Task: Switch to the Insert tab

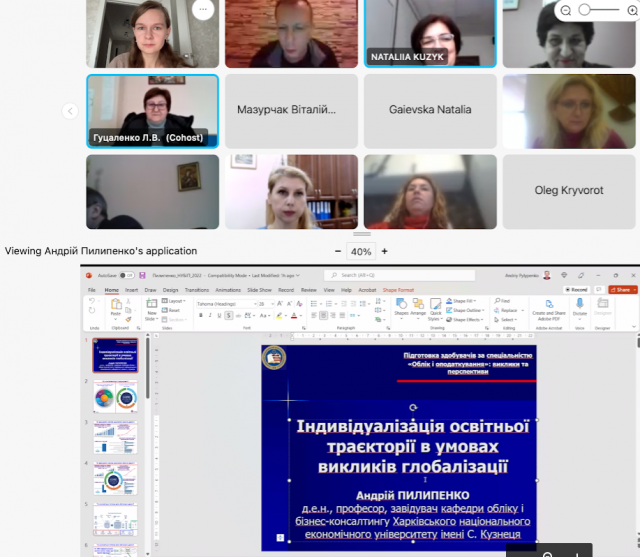Action: click(x=131, y=290)
